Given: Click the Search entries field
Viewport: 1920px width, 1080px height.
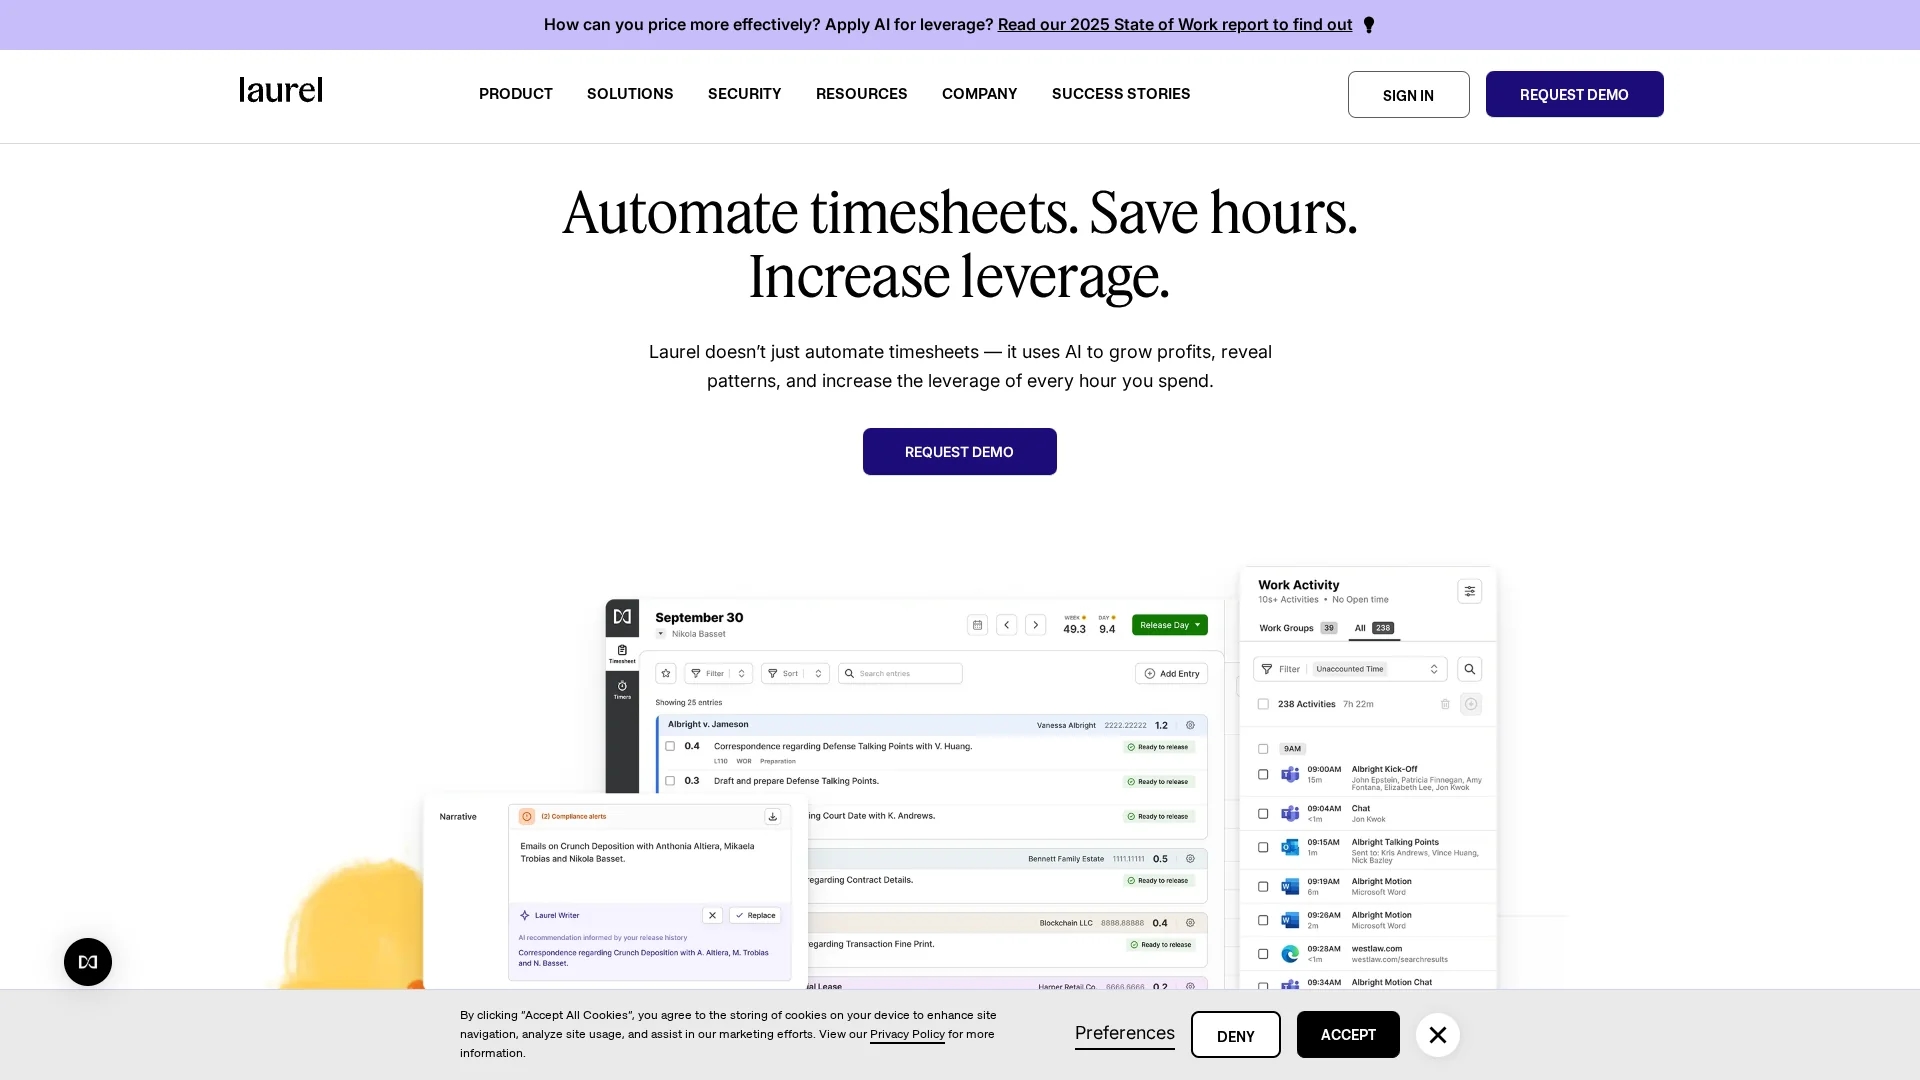Looking at the screenshot, I should [900, 673].
